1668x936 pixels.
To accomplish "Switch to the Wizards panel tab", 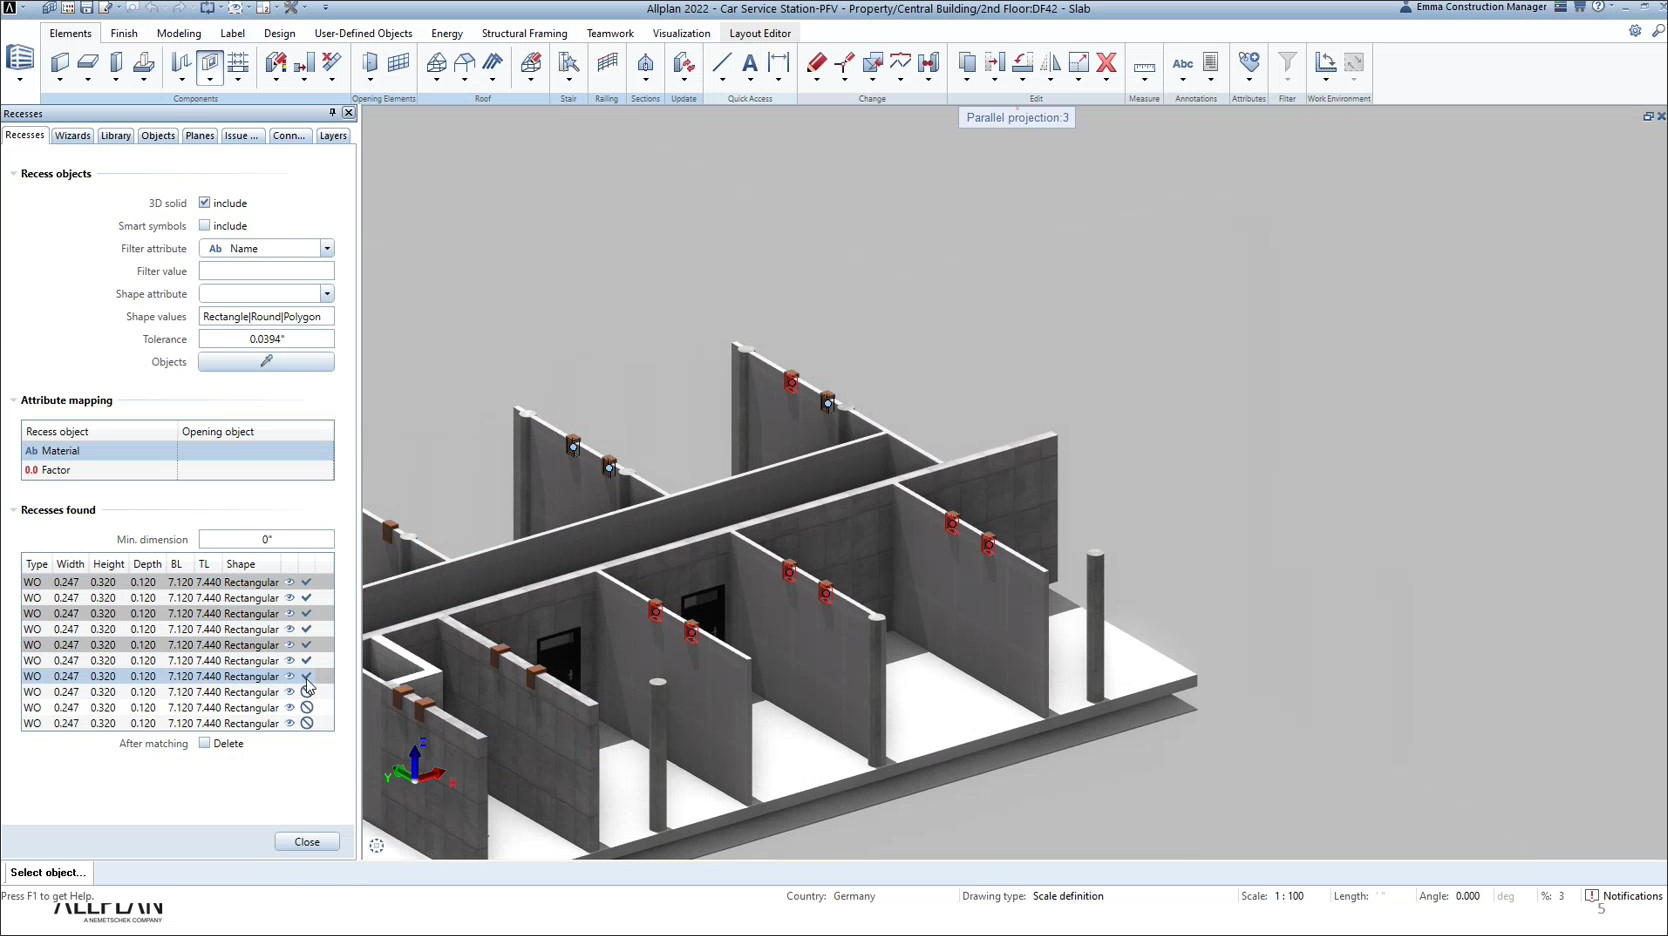I will pos(72,135).
